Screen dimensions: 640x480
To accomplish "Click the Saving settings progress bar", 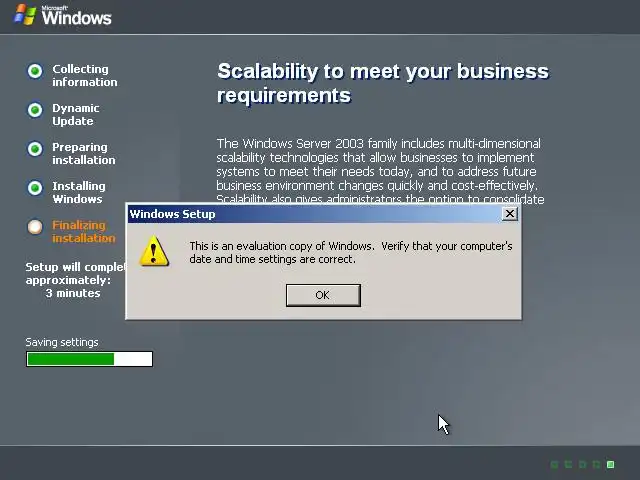I will point(89,359).
